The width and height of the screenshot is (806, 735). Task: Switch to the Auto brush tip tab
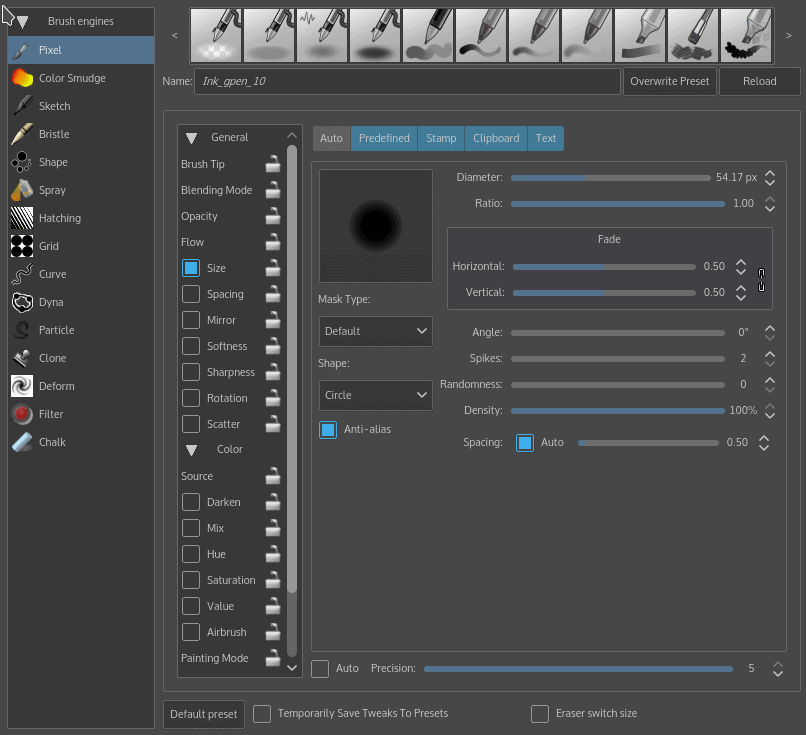pyautogui.click(x=332, y=138)
